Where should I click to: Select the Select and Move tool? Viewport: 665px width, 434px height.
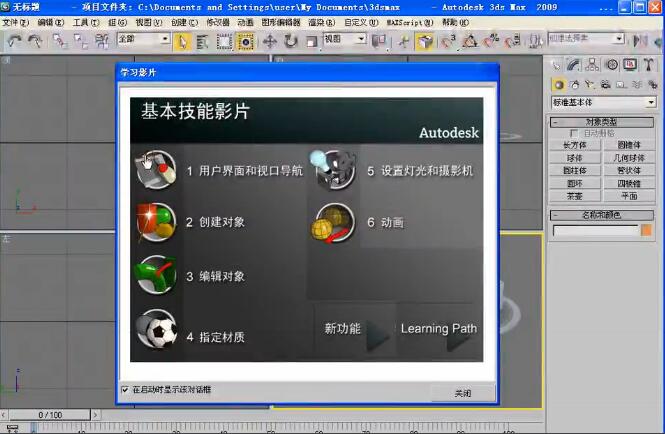click(270, 42)
